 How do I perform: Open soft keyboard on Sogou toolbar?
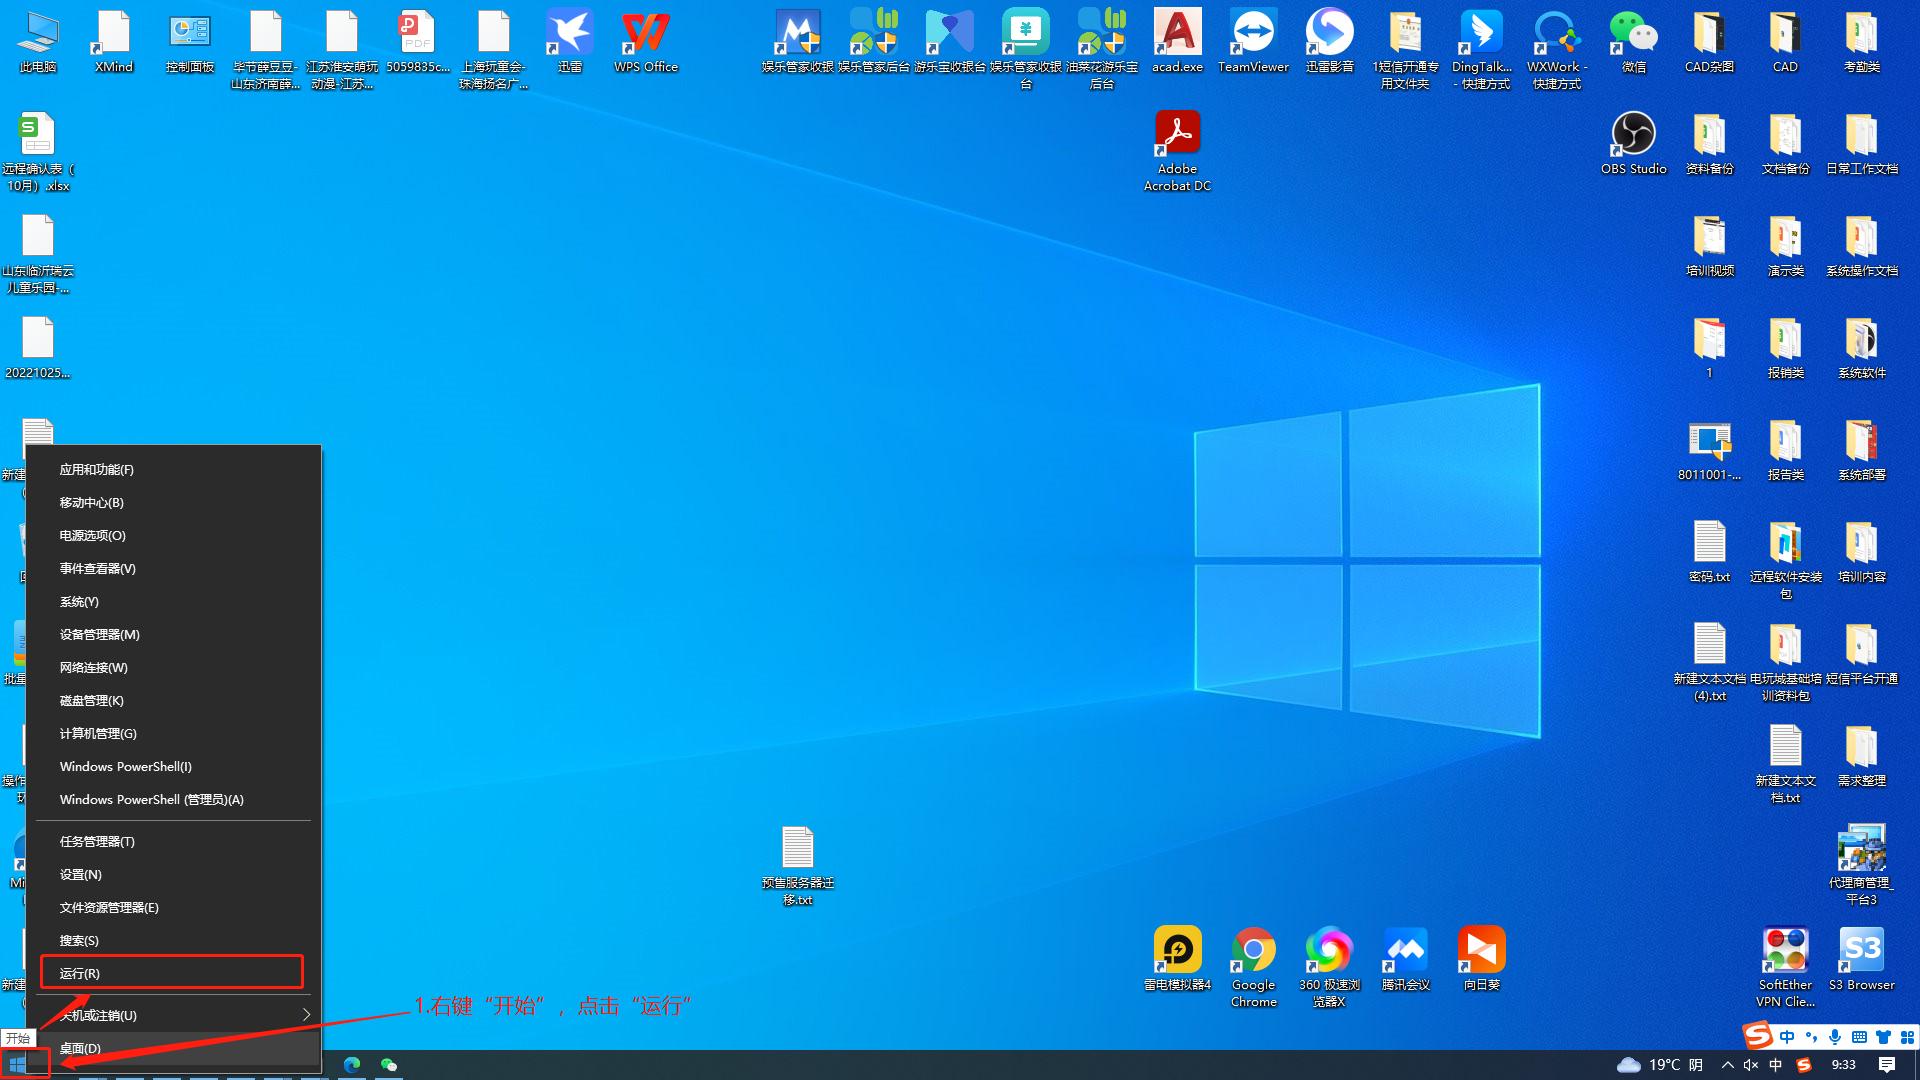1859,1036
